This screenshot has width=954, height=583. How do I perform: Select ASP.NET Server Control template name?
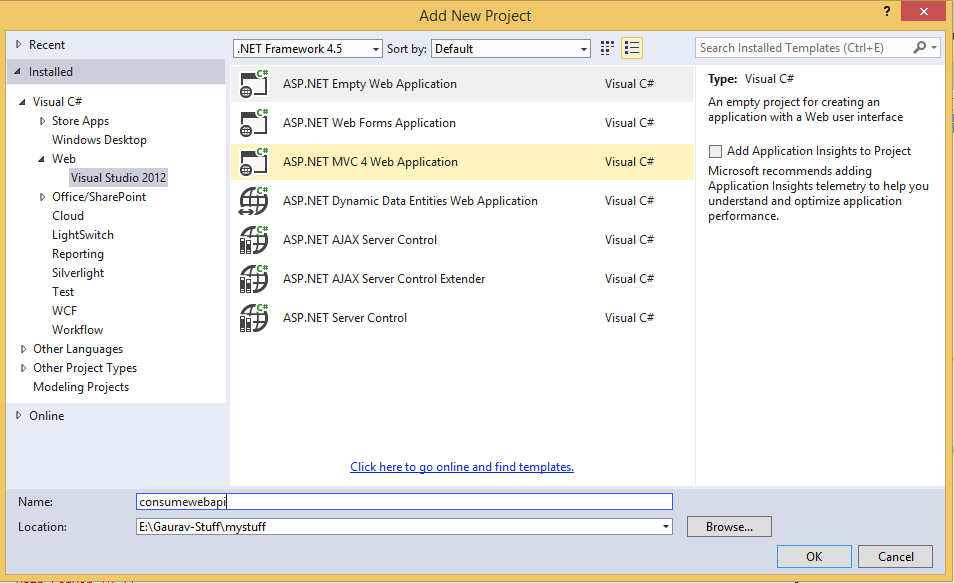[x=345, y=318]
